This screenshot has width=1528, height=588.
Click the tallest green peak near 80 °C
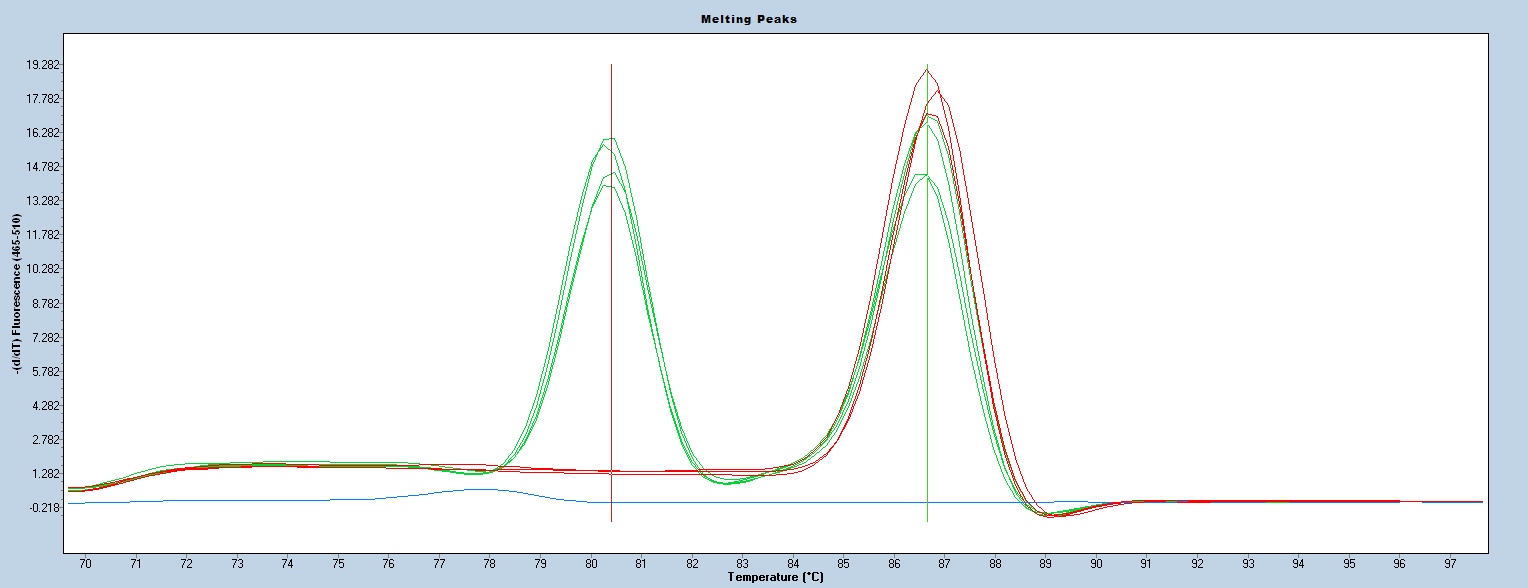[609, 139]
